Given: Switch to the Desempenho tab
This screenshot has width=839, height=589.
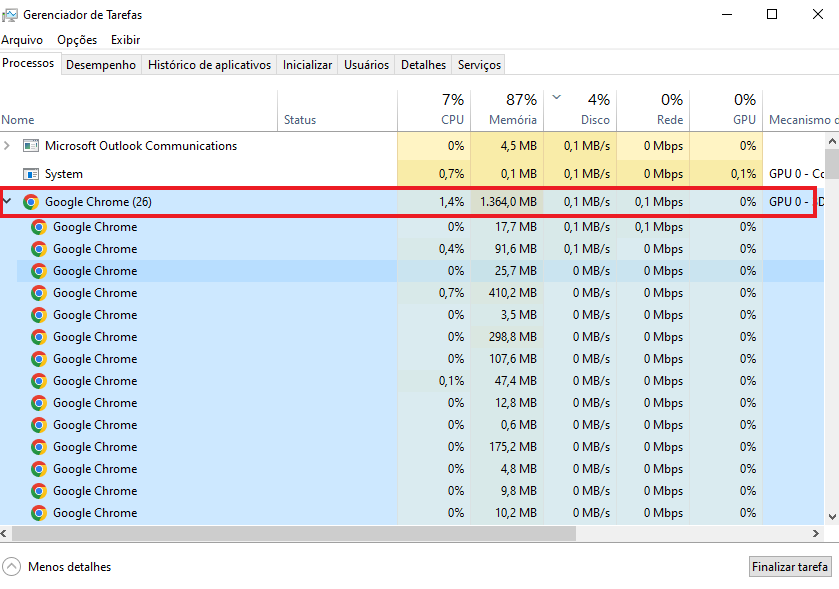Looking at the screenshot, I should 101,65.
